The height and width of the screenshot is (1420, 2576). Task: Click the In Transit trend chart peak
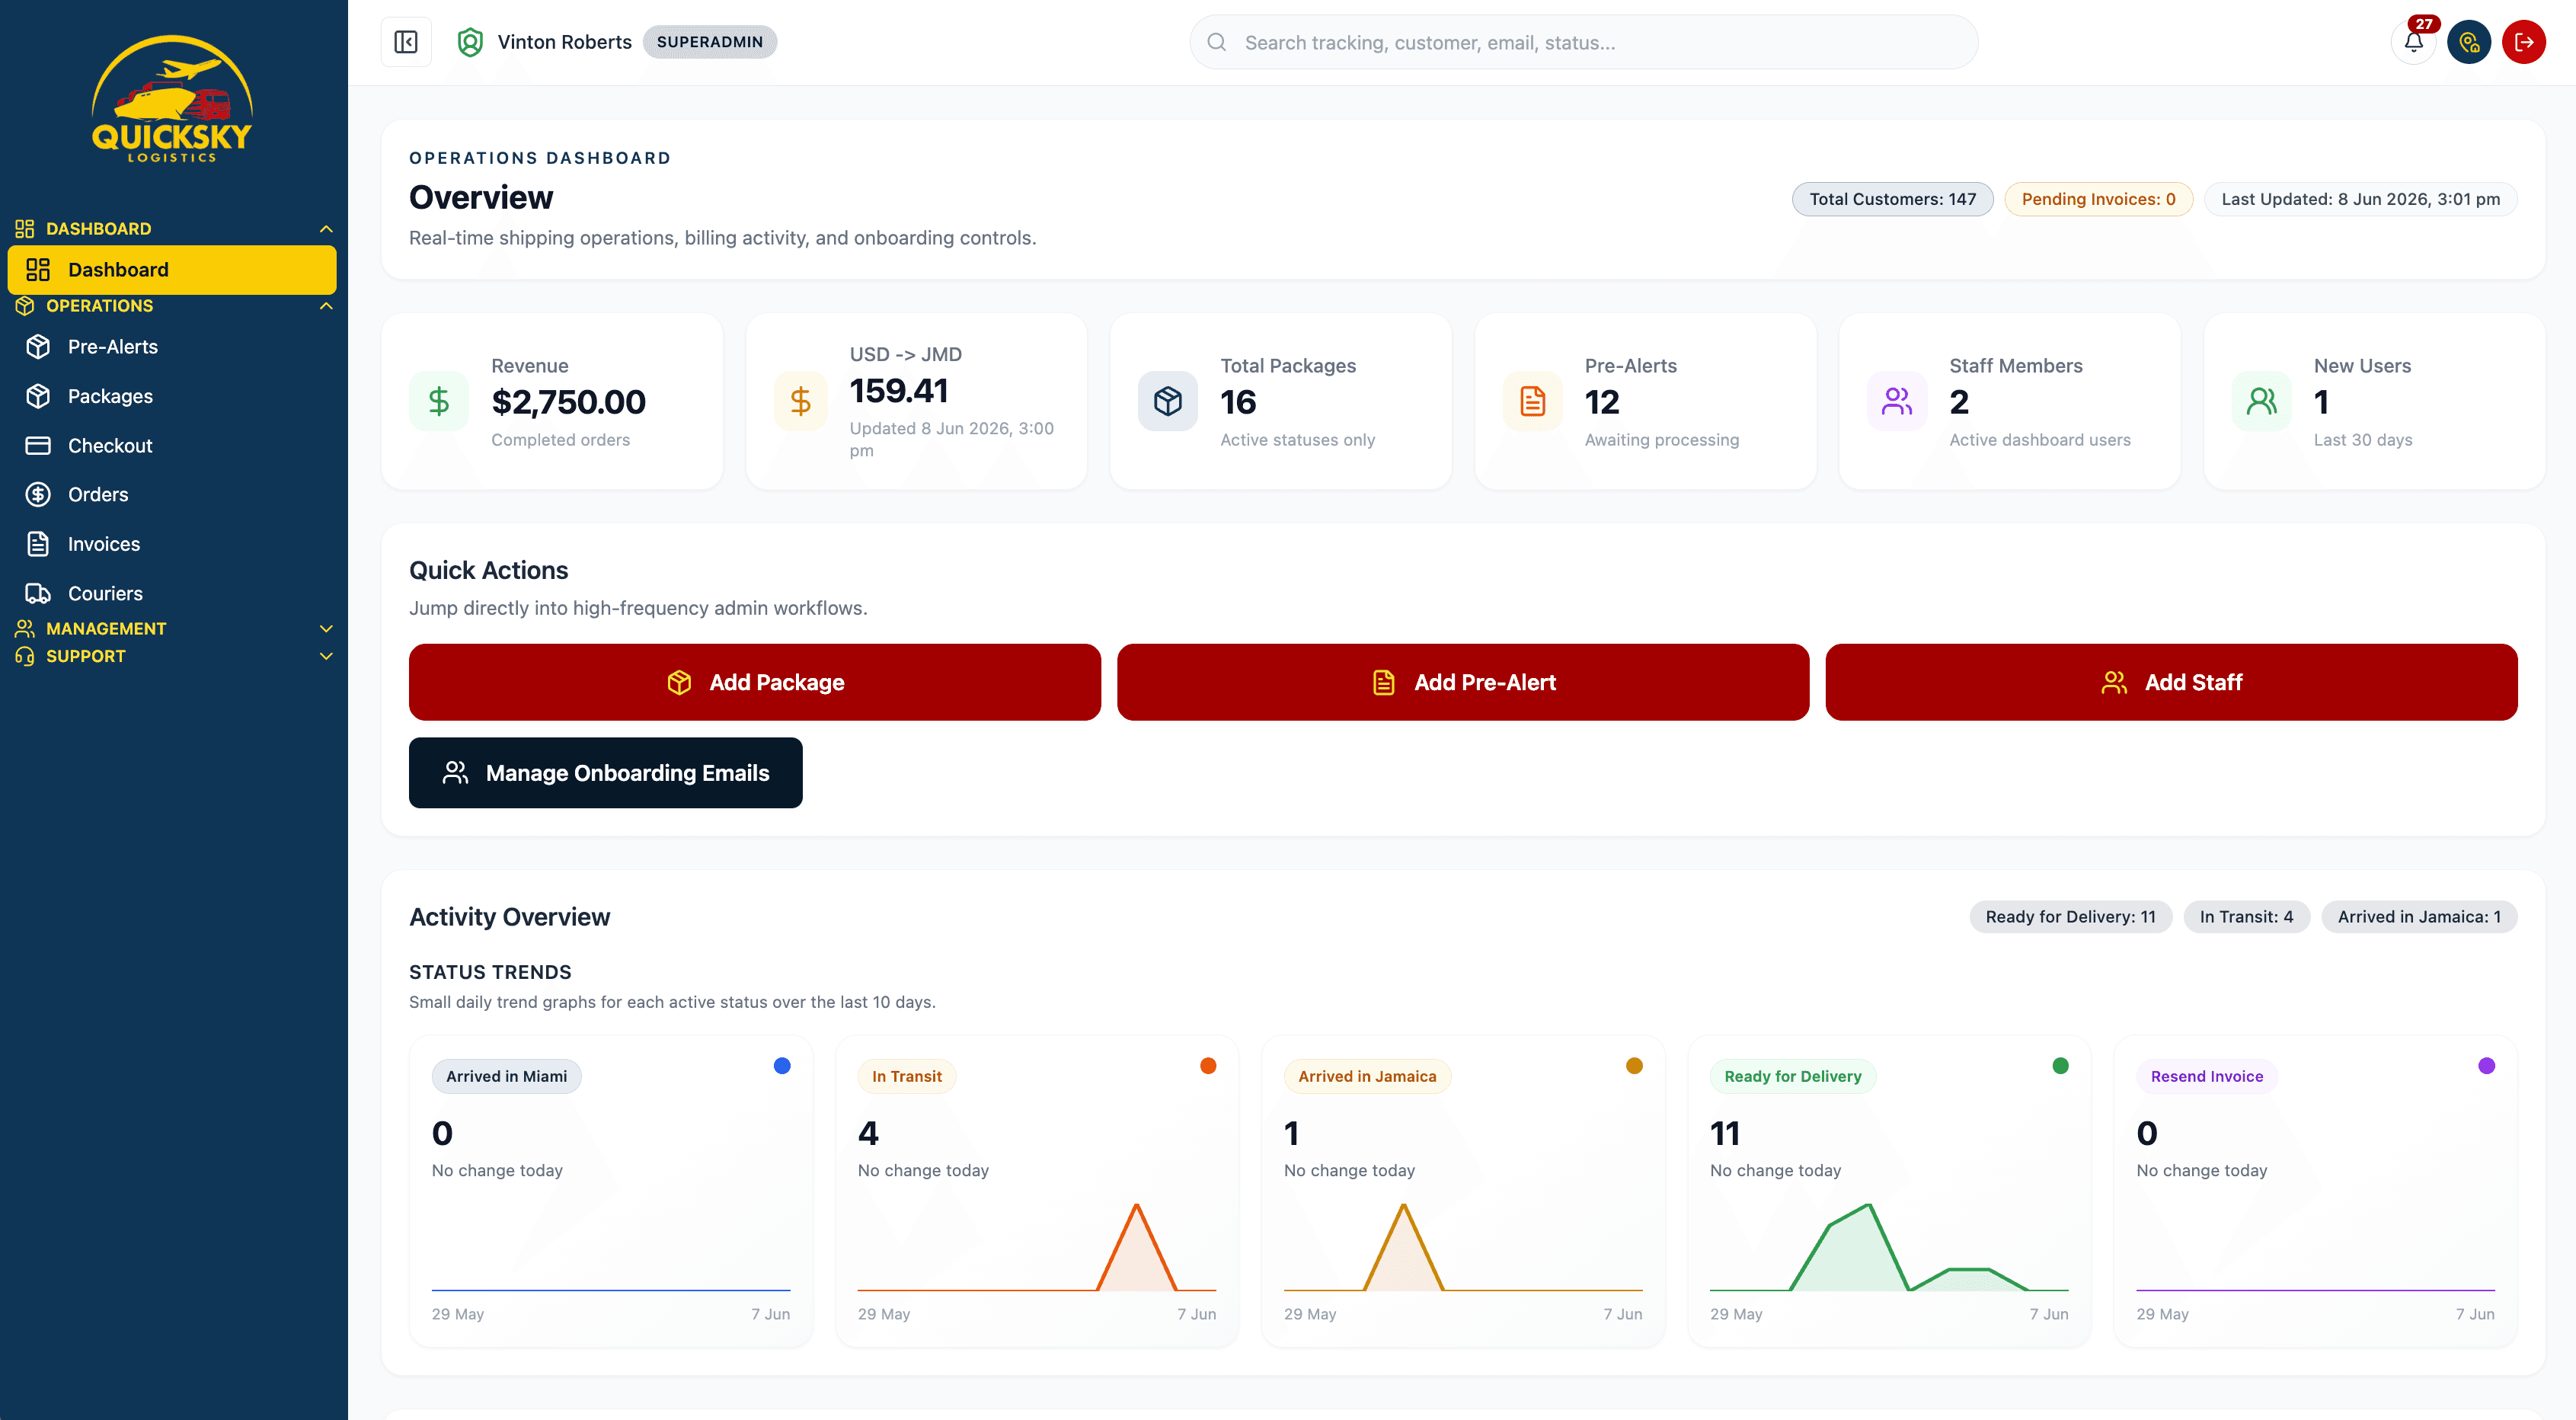coord(1137,1207)
